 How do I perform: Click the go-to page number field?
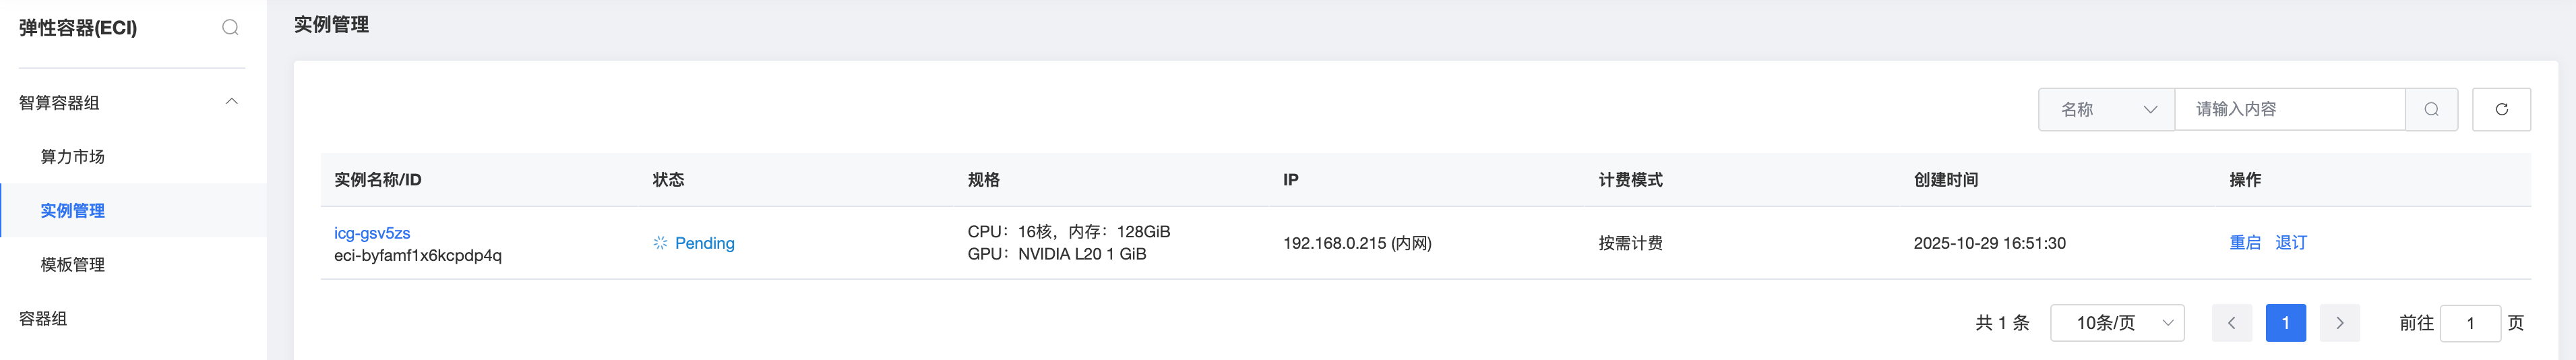coord(2469,323)
